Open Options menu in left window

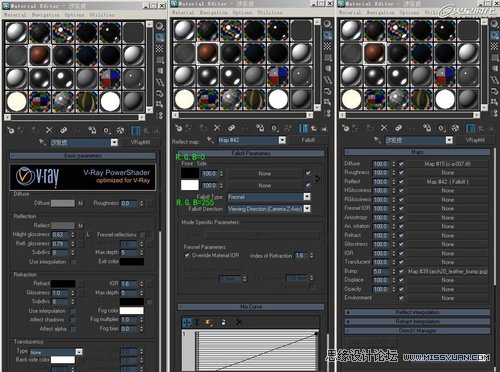pos(74,15)
